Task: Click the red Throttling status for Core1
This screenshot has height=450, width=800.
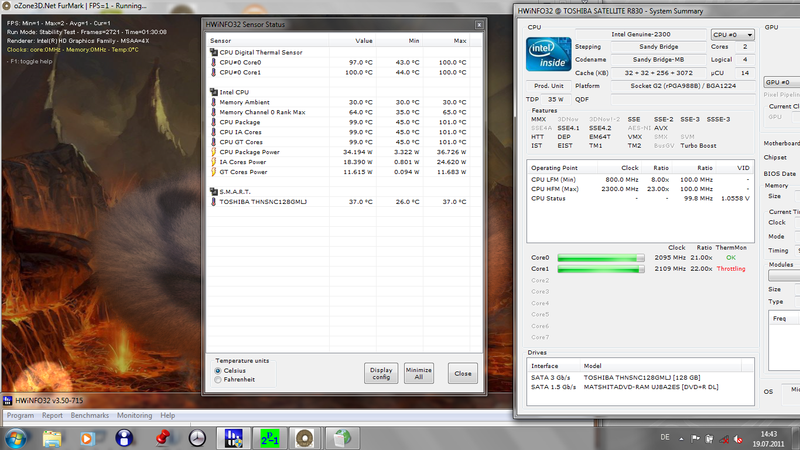Action: pos(731,269)
